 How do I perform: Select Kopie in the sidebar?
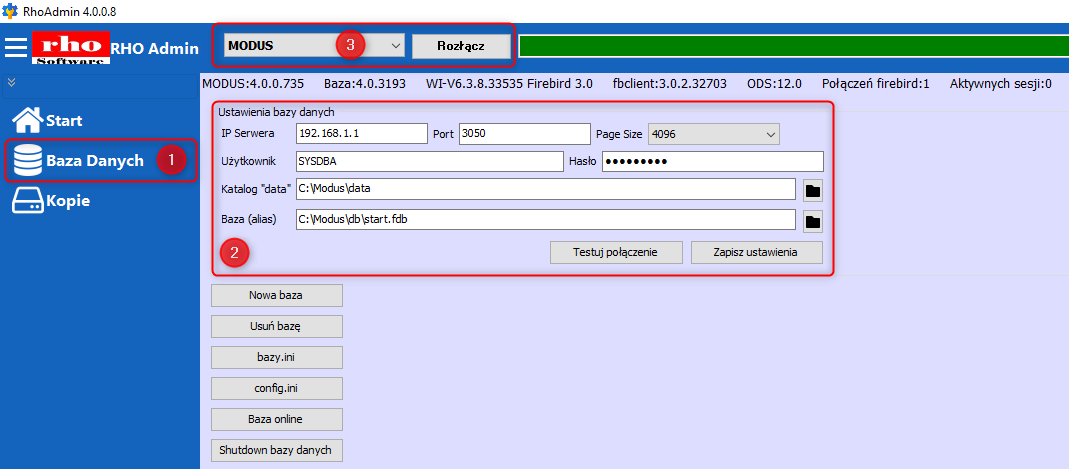coord(68,201)
